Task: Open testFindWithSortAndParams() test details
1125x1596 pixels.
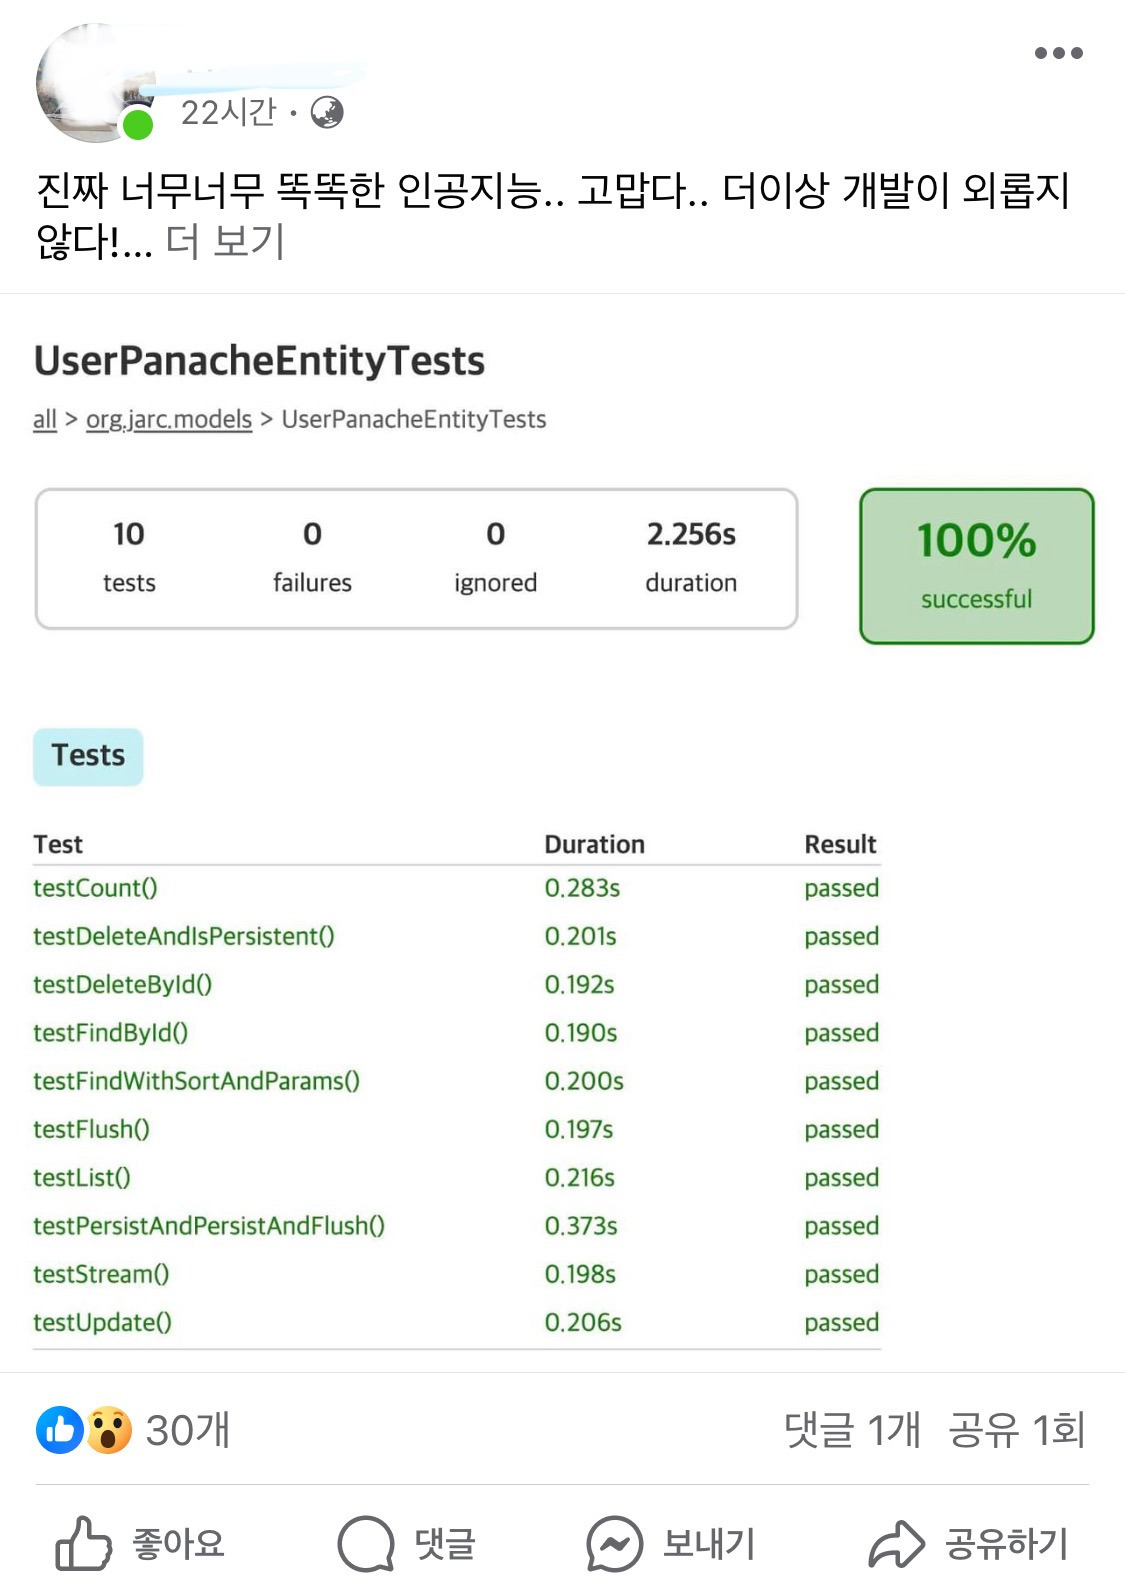Action: pyautogui.click(x=196, y=1081)
